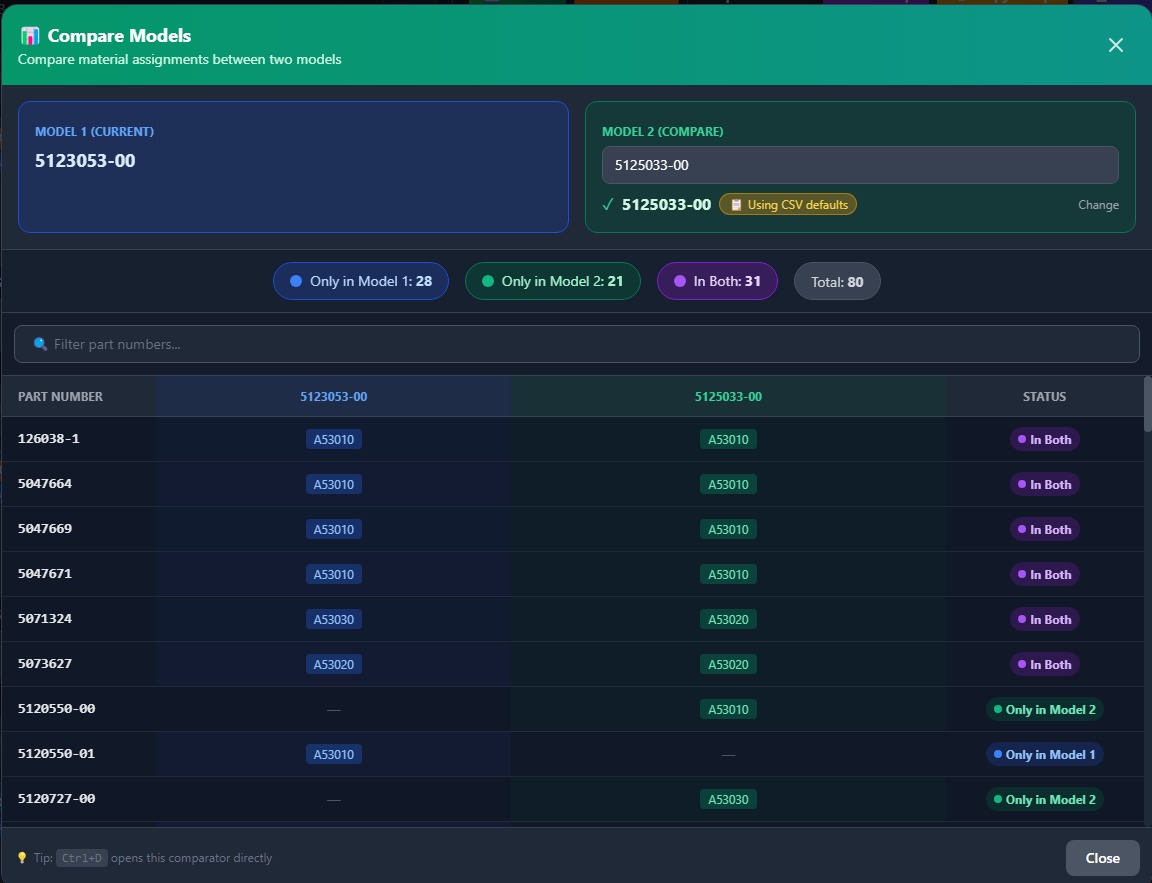1152x883 pixels.
Task: Click the Using CSV defaults badge
Action: click(788, 205)
